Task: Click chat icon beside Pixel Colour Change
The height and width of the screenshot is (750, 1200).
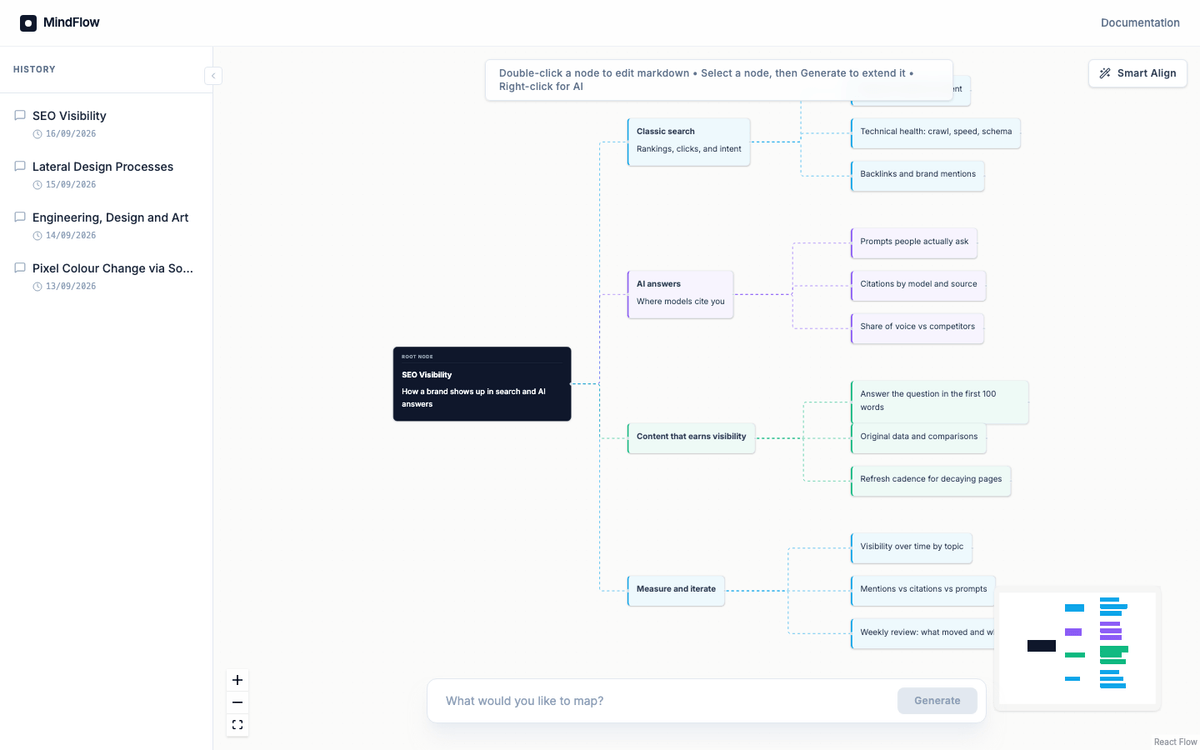Action: 20,268
